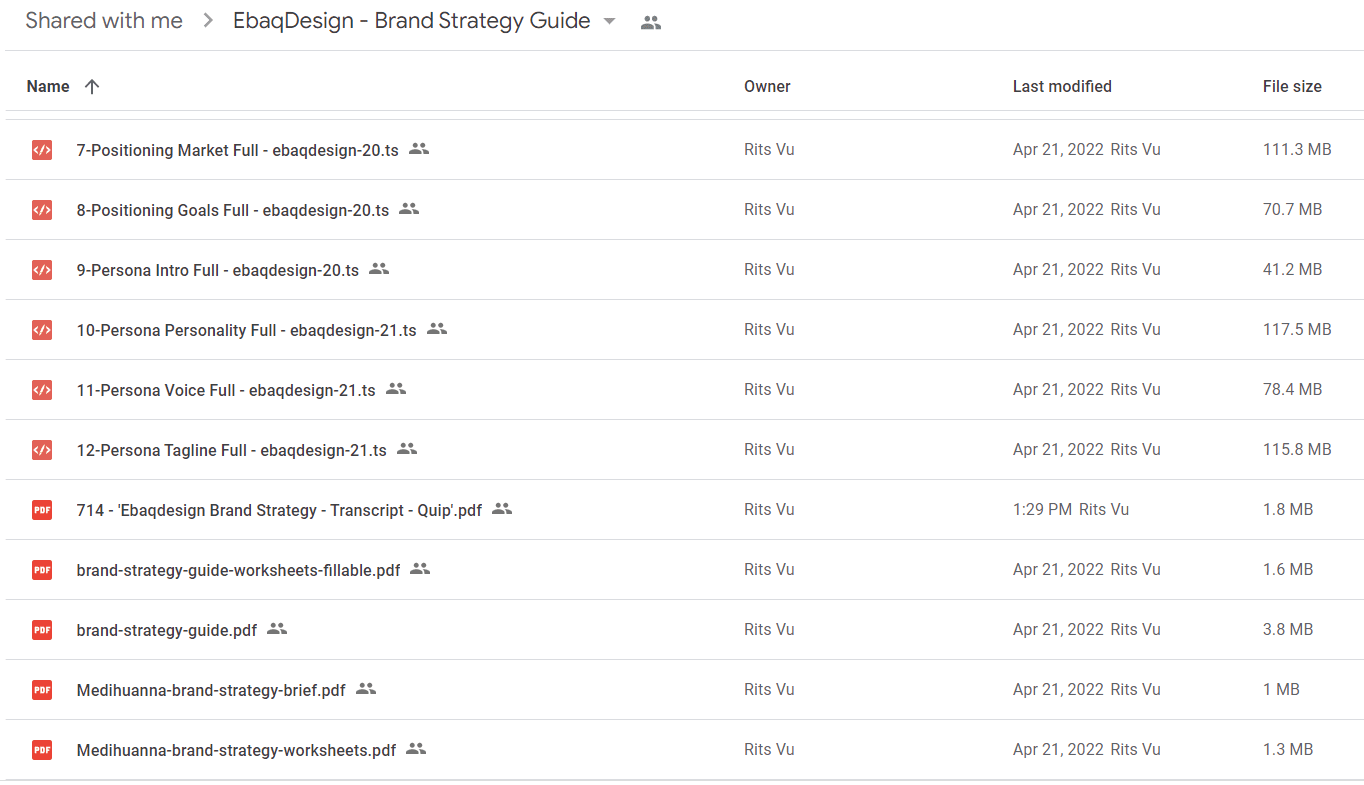Click the shared icon beside 10-Persona Personality Full
This screenshot has height=785, width=1364.
pyautogui.click(x=437, y=329)
